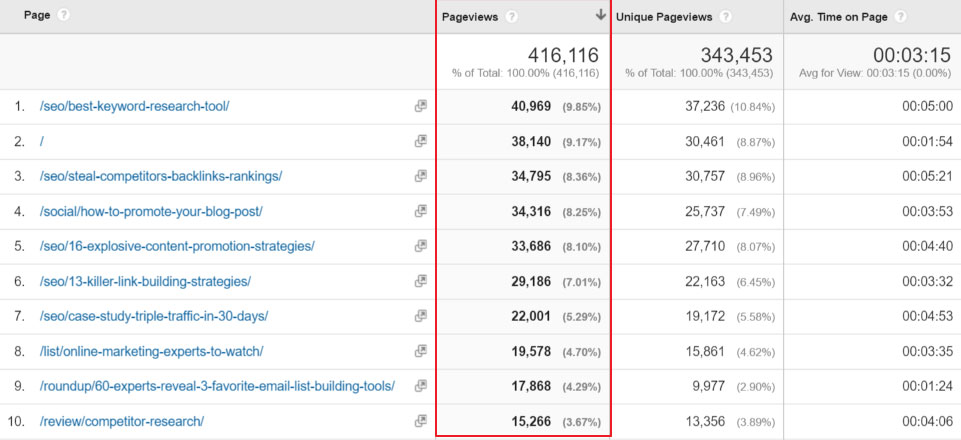
Task: Select time on page value 00:01:24
Action: coord(927,386)
